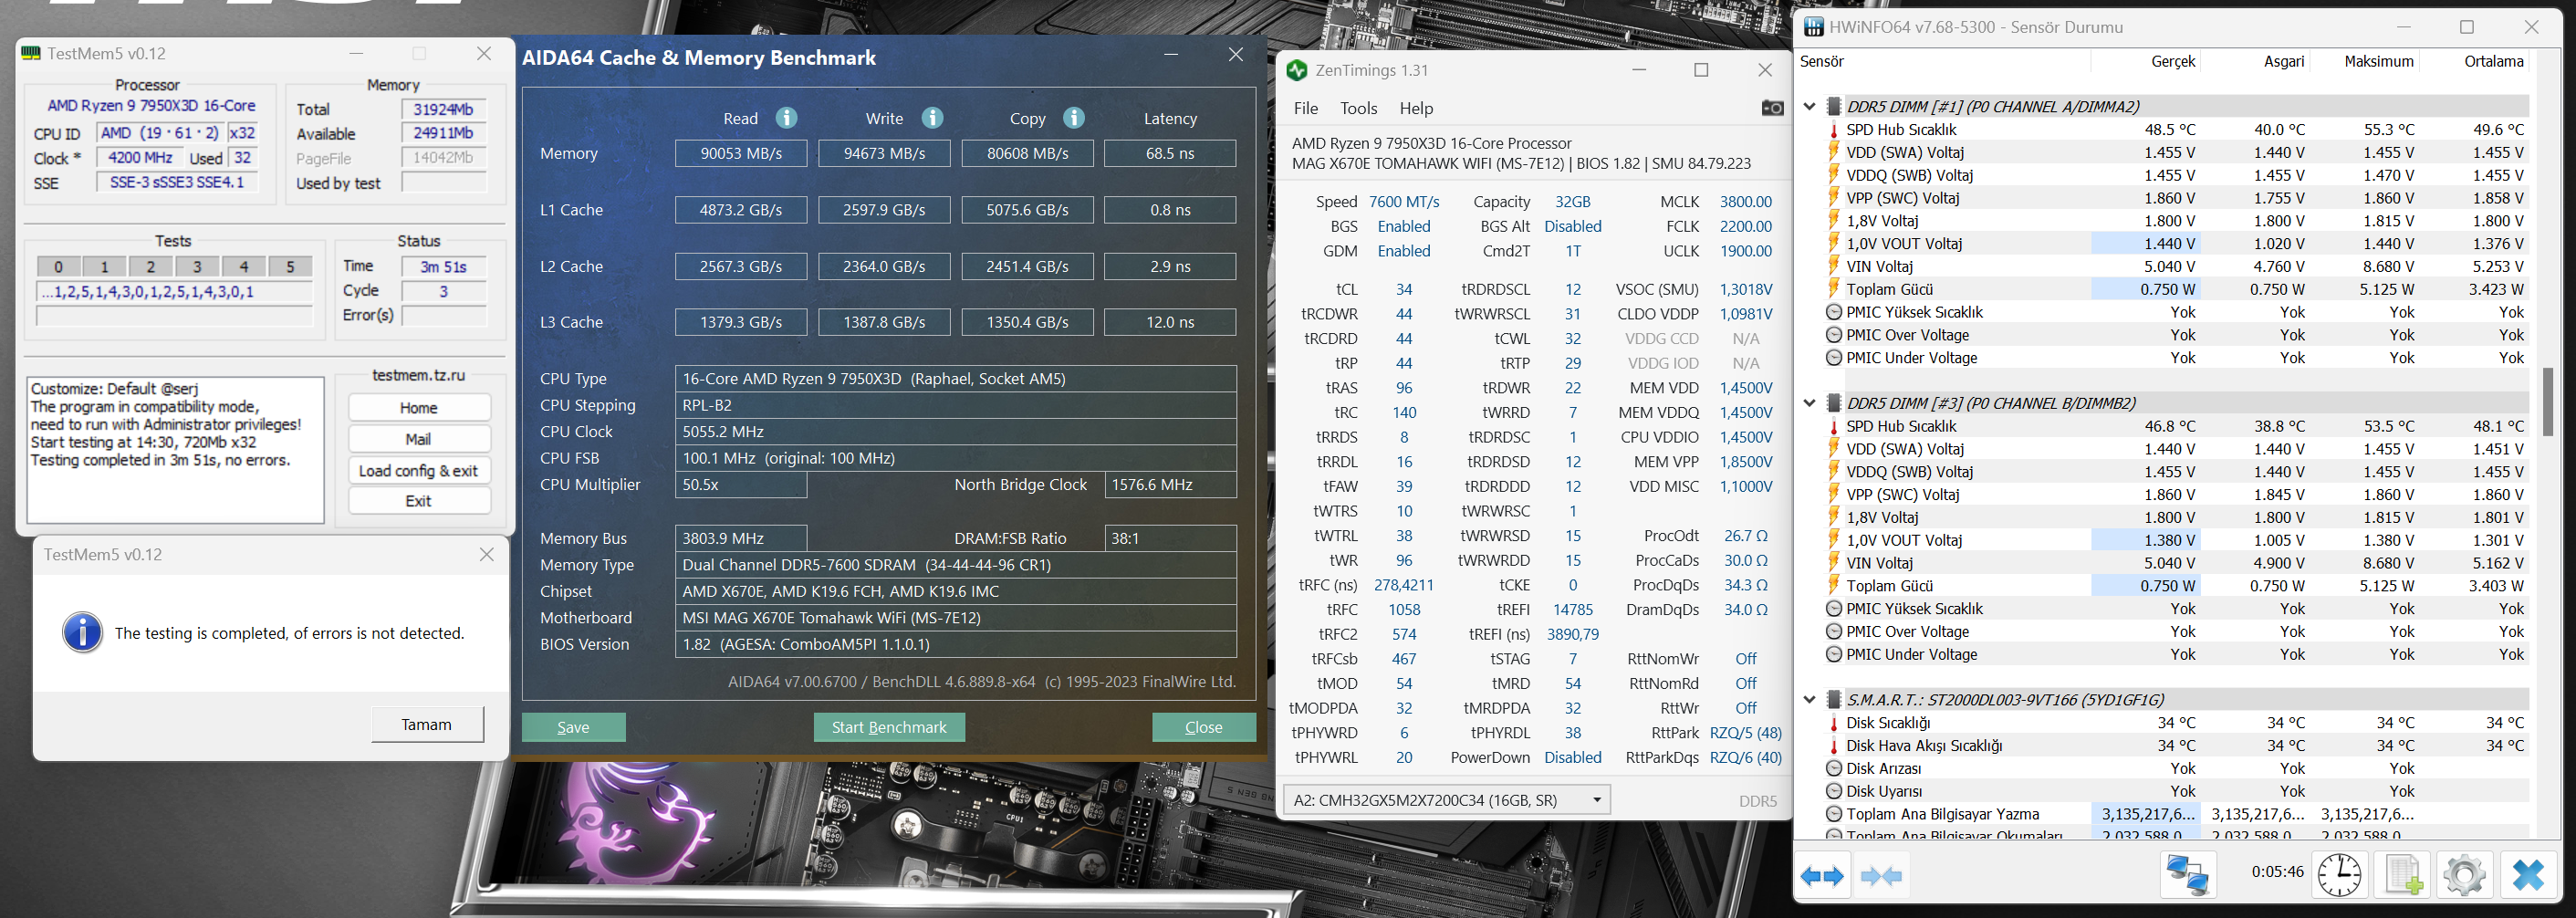Click HWiNFO64 app icon in title bar
The width and height of the screenshot is (2576, 918).
tap(1813, 27)
